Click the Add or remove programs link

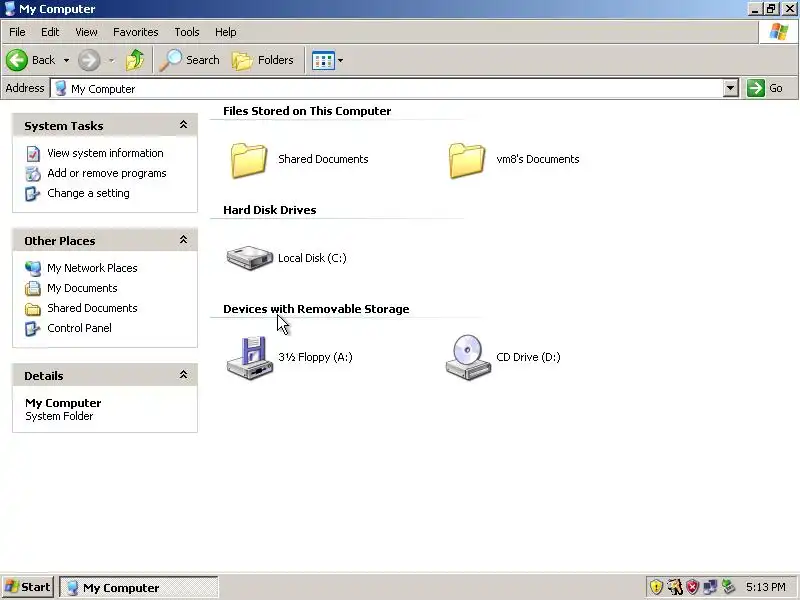coord(107,173)
